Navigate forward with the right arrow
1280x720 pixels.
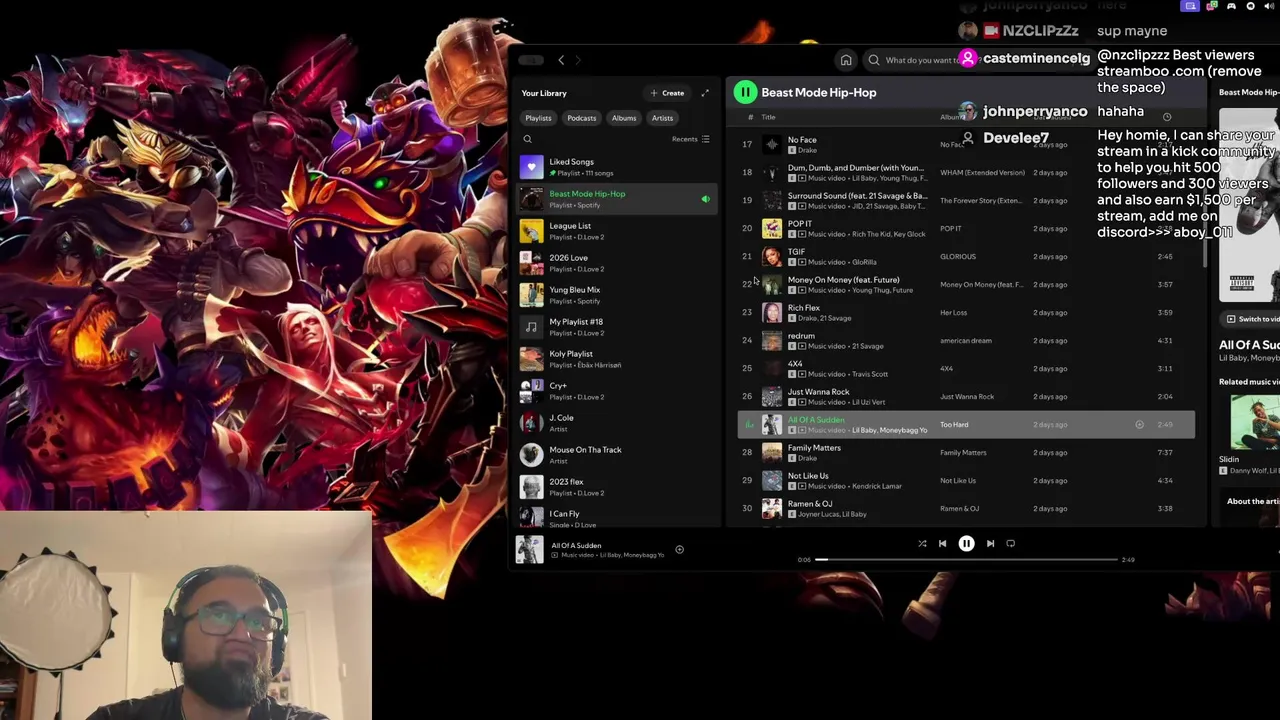click(x=579, y=60)
